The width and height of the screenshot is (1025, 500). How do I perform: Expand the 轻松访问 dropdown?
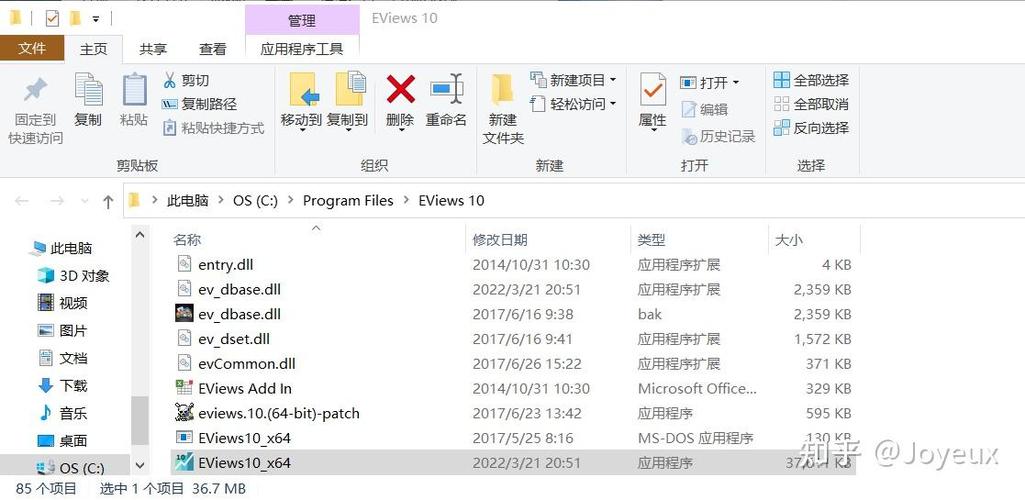coord(613,104)
